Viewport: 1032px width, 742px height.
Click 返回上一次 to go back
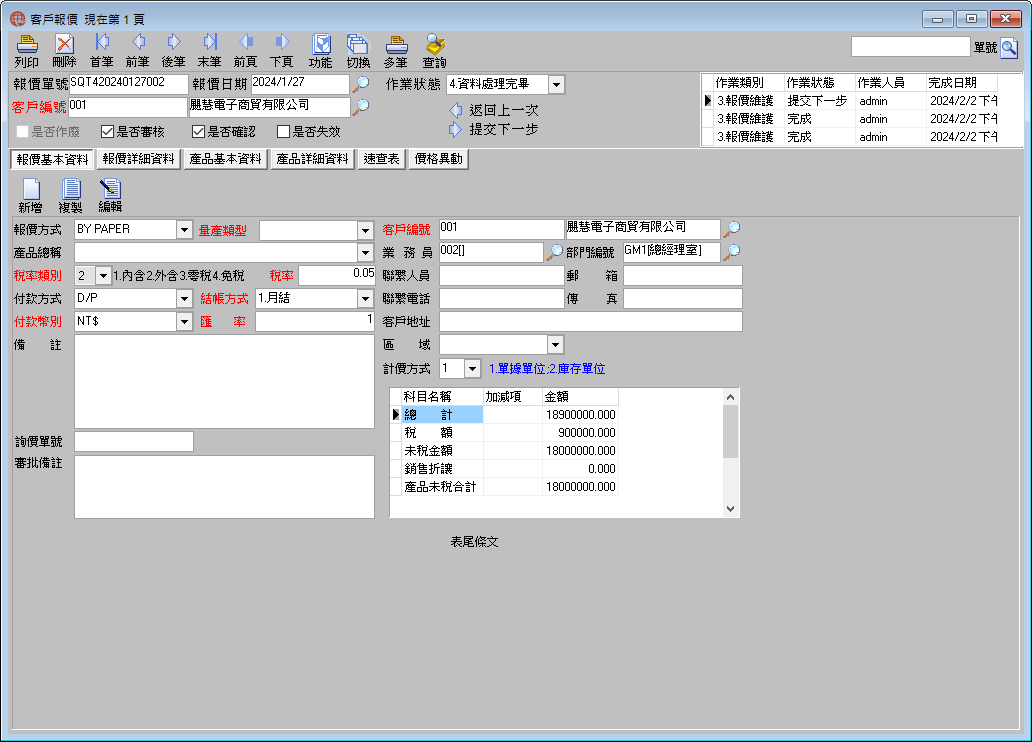click(x=494, y=110)
